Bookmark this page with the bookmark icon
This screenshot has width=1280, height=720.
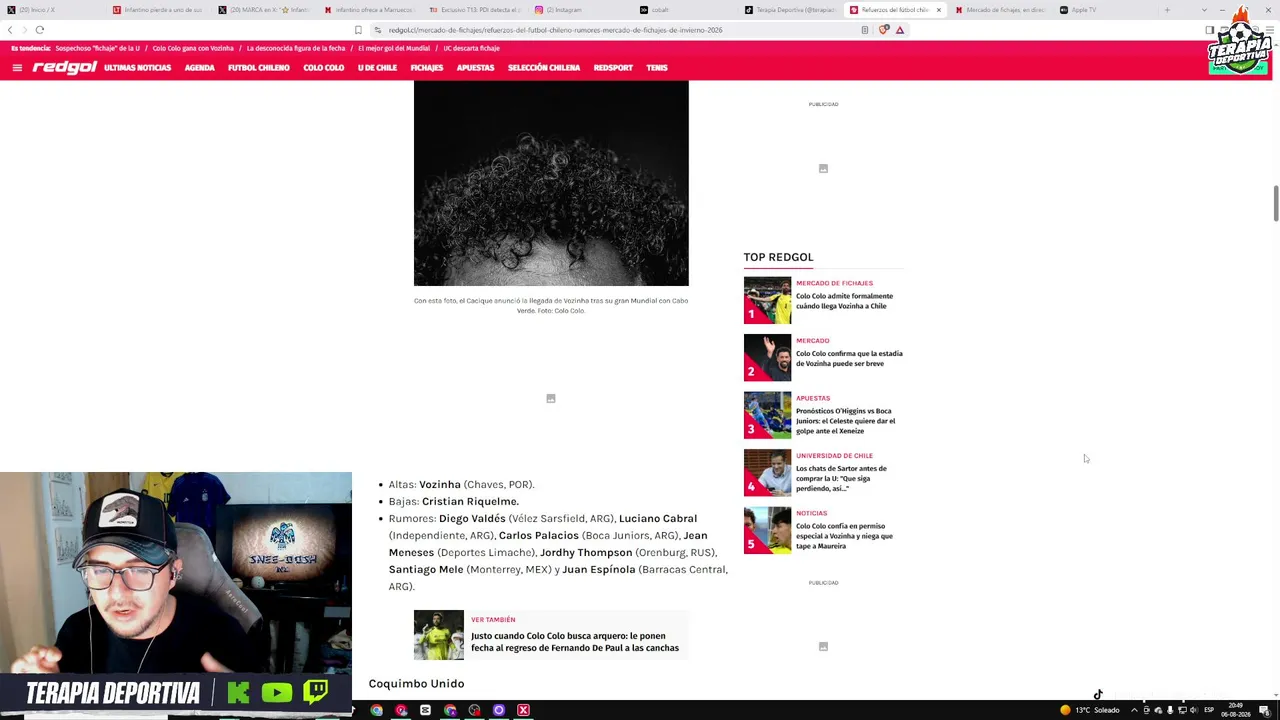coord(358,30)
